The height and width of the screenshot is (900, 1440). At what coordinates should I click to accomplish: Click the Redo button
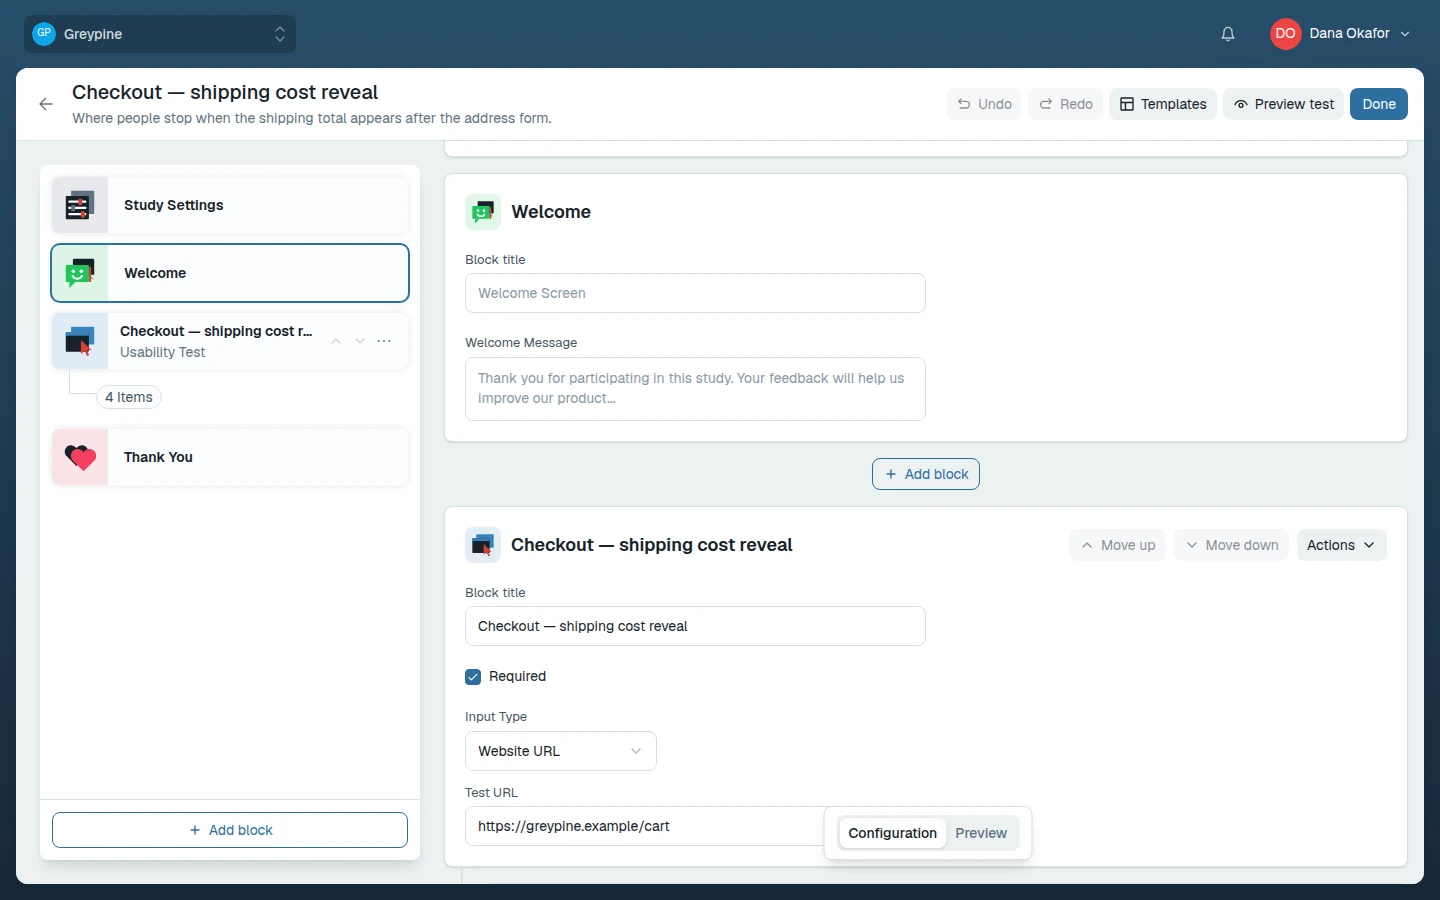(x=1065, y=104)
